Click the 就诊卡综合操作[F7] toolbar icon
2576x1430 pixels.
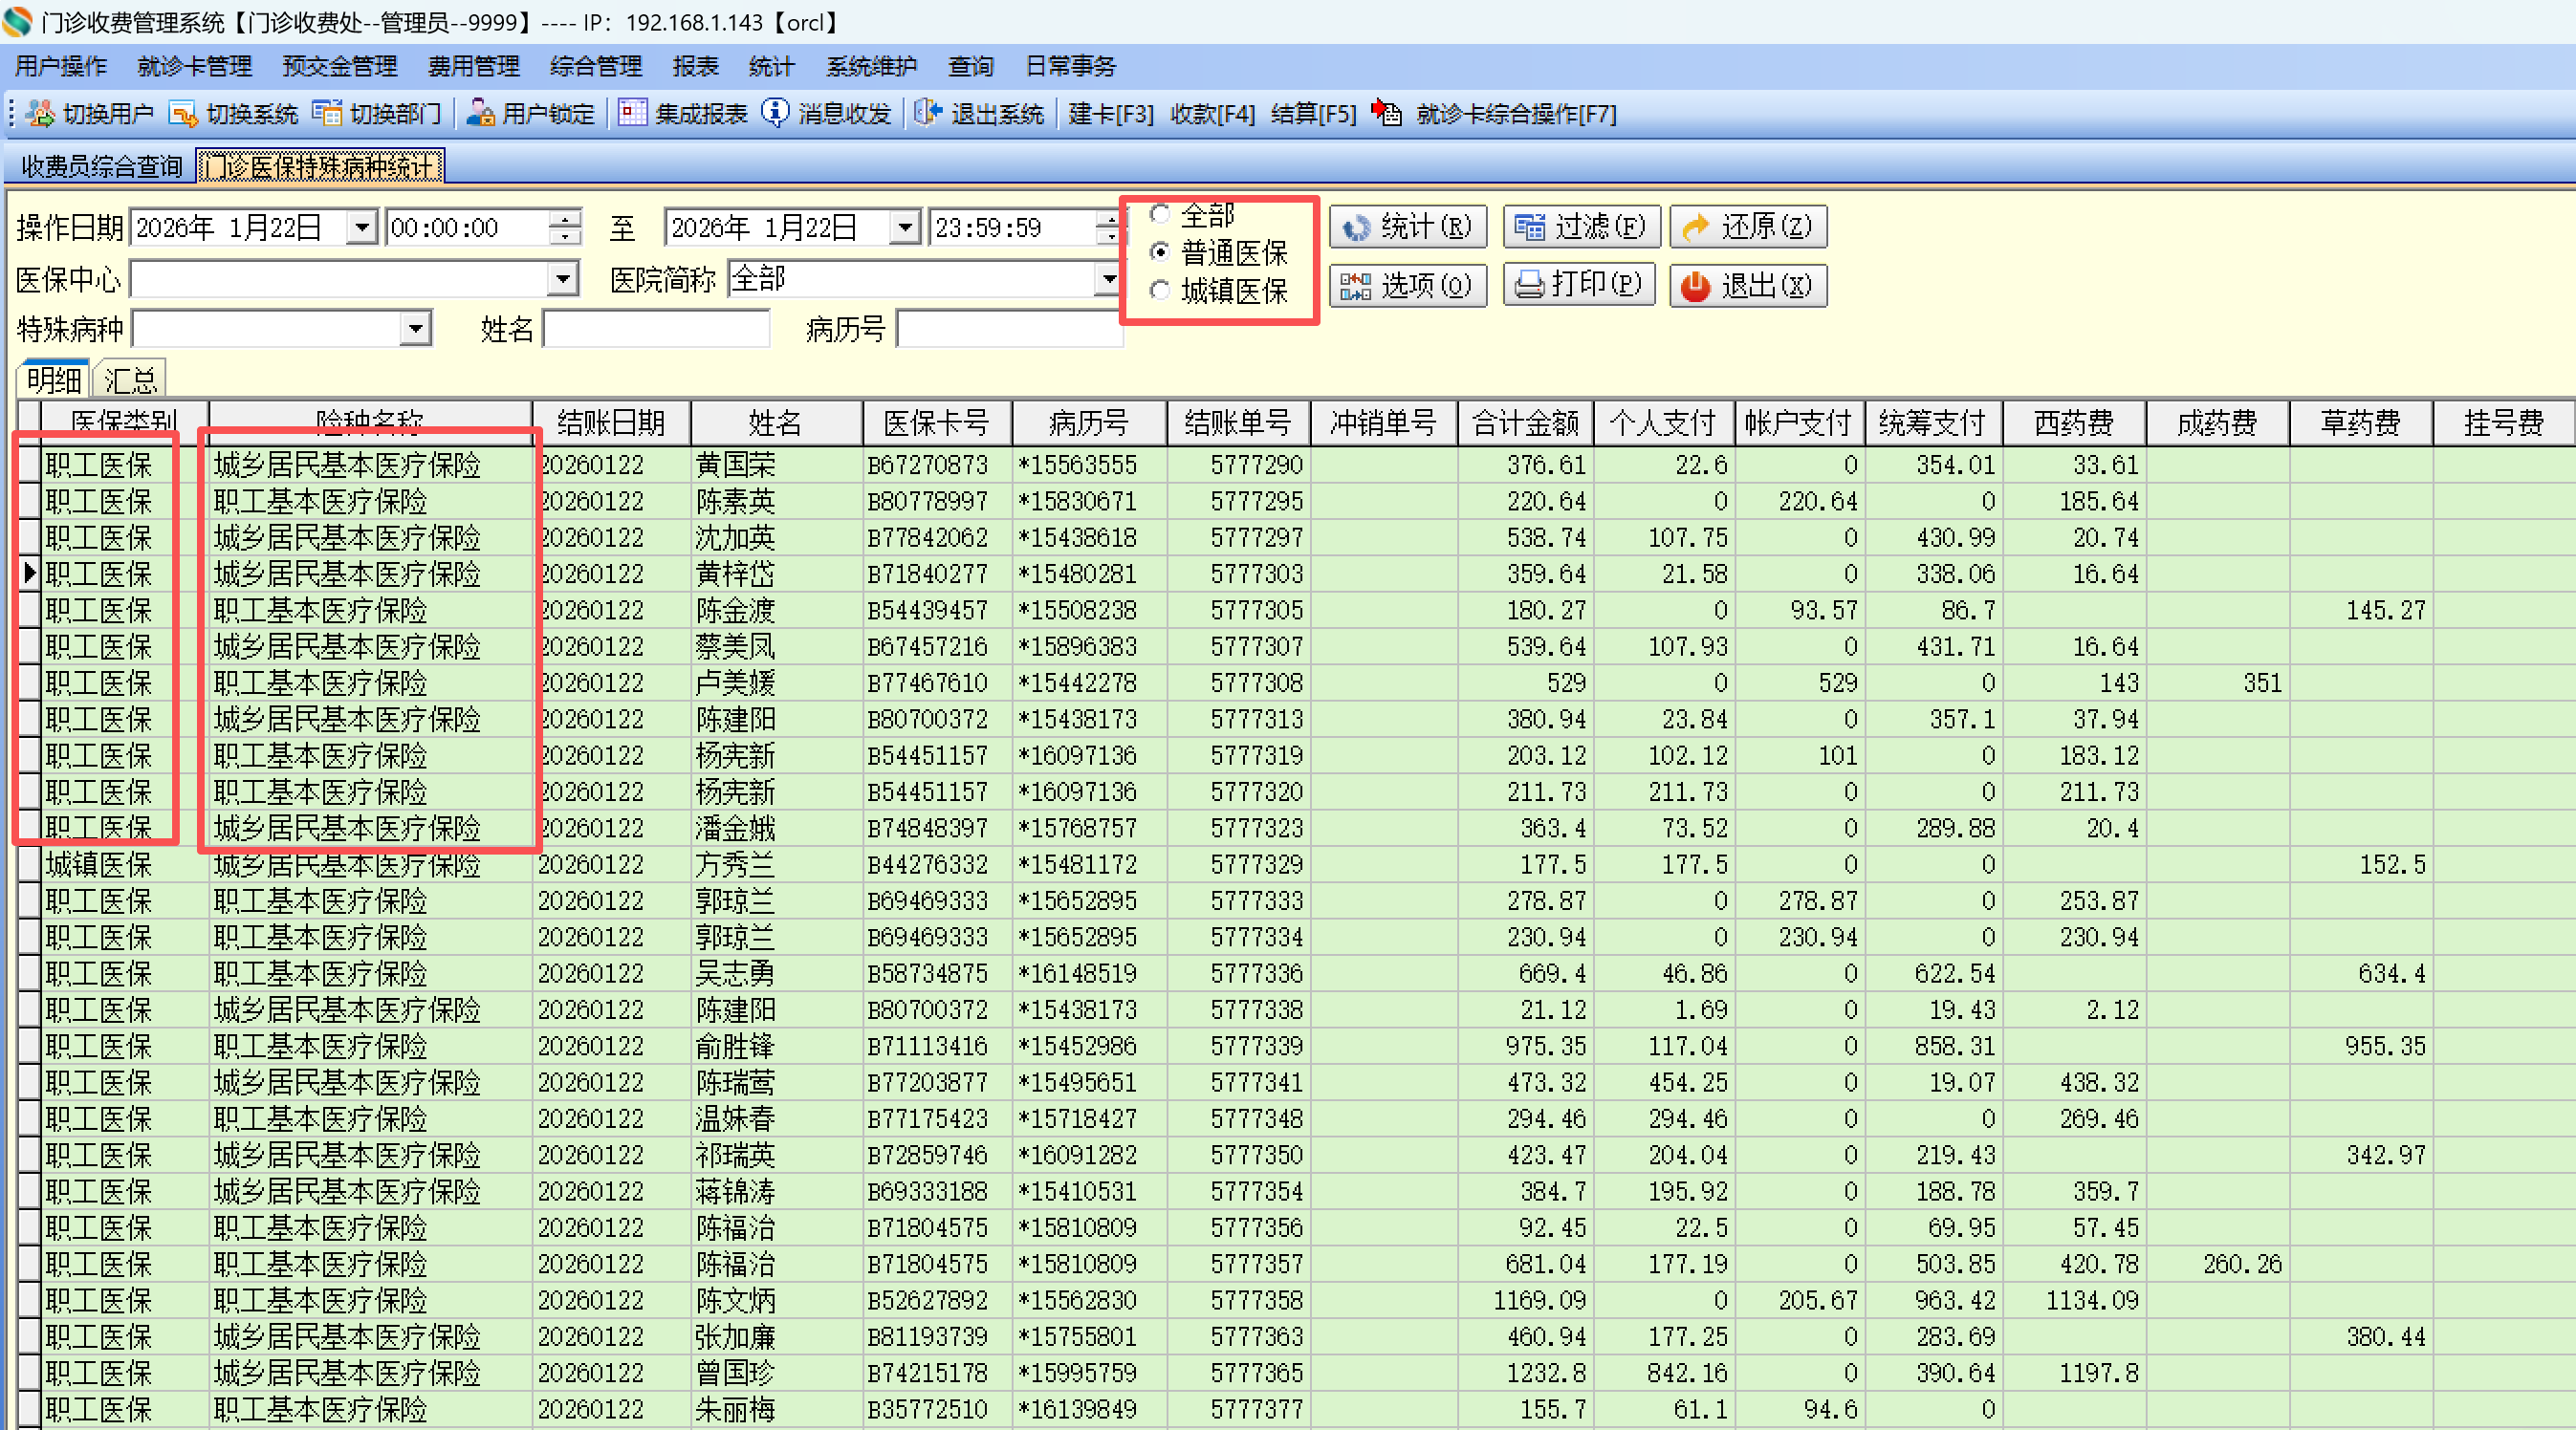click(1387, 113)
